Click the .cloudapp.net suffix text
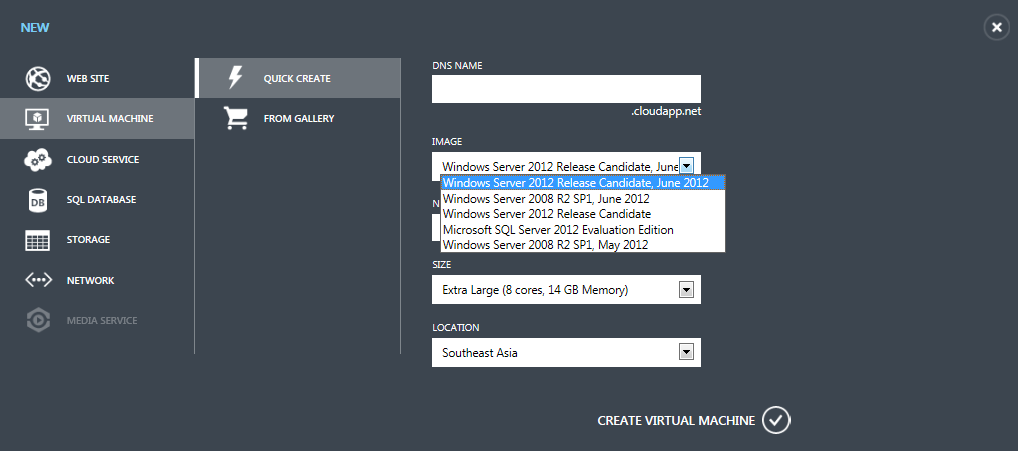The height and width of the screenshot is (451, 1018). (x=666, y=112)
